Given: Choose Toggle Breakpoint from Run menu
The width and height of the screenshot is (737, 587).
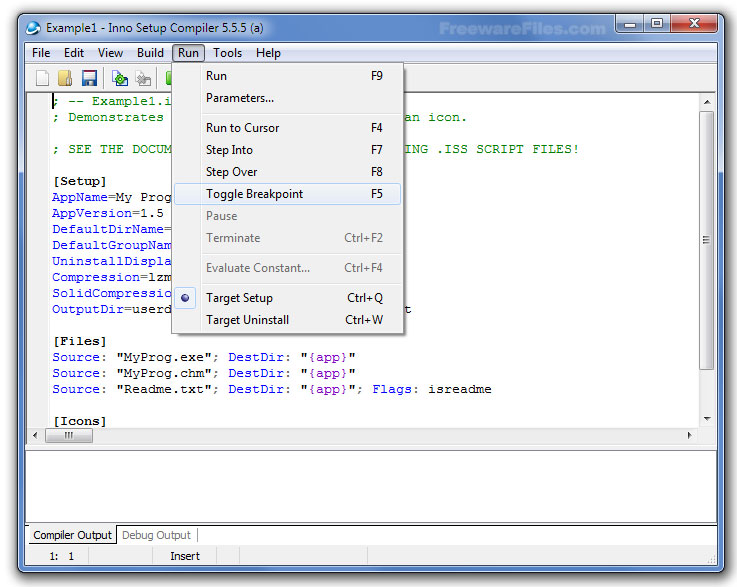Looking at the screenshot, I should (x=254, y=194).
